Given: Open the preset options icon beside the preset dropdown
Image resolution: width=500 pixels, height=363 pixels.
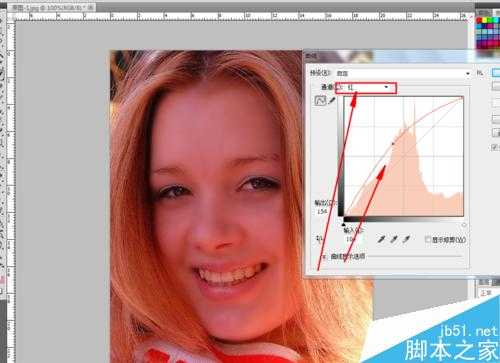Looking at the screenshot, I should 480,73.
